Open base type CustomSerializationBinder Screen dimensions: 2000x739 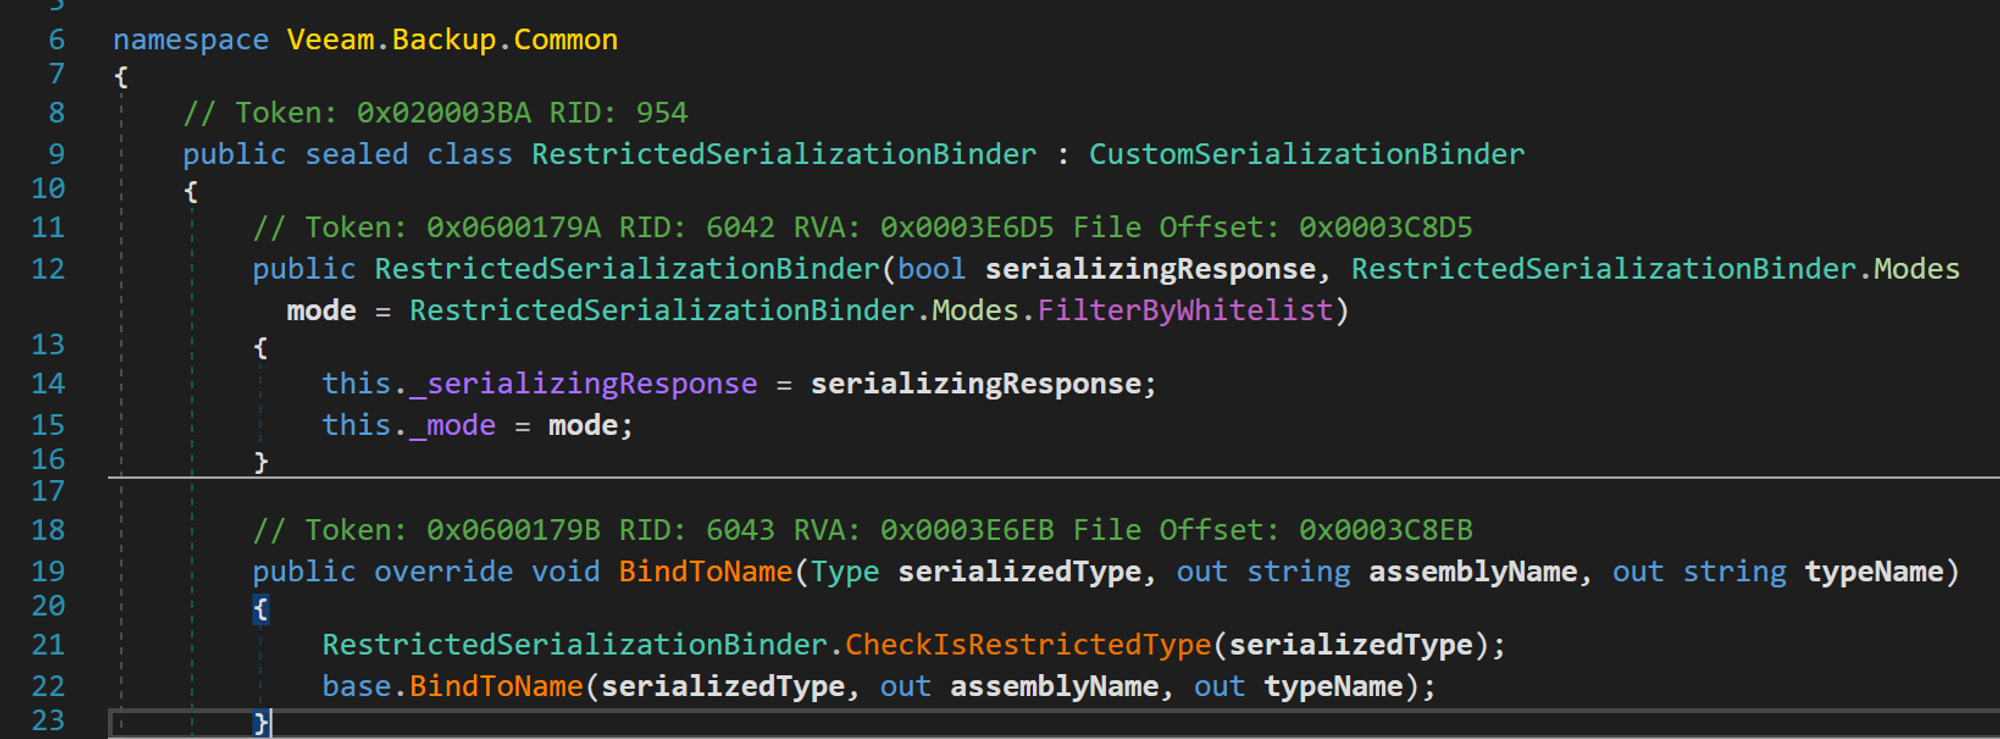pyautogui.click(x=1306, y=154)
